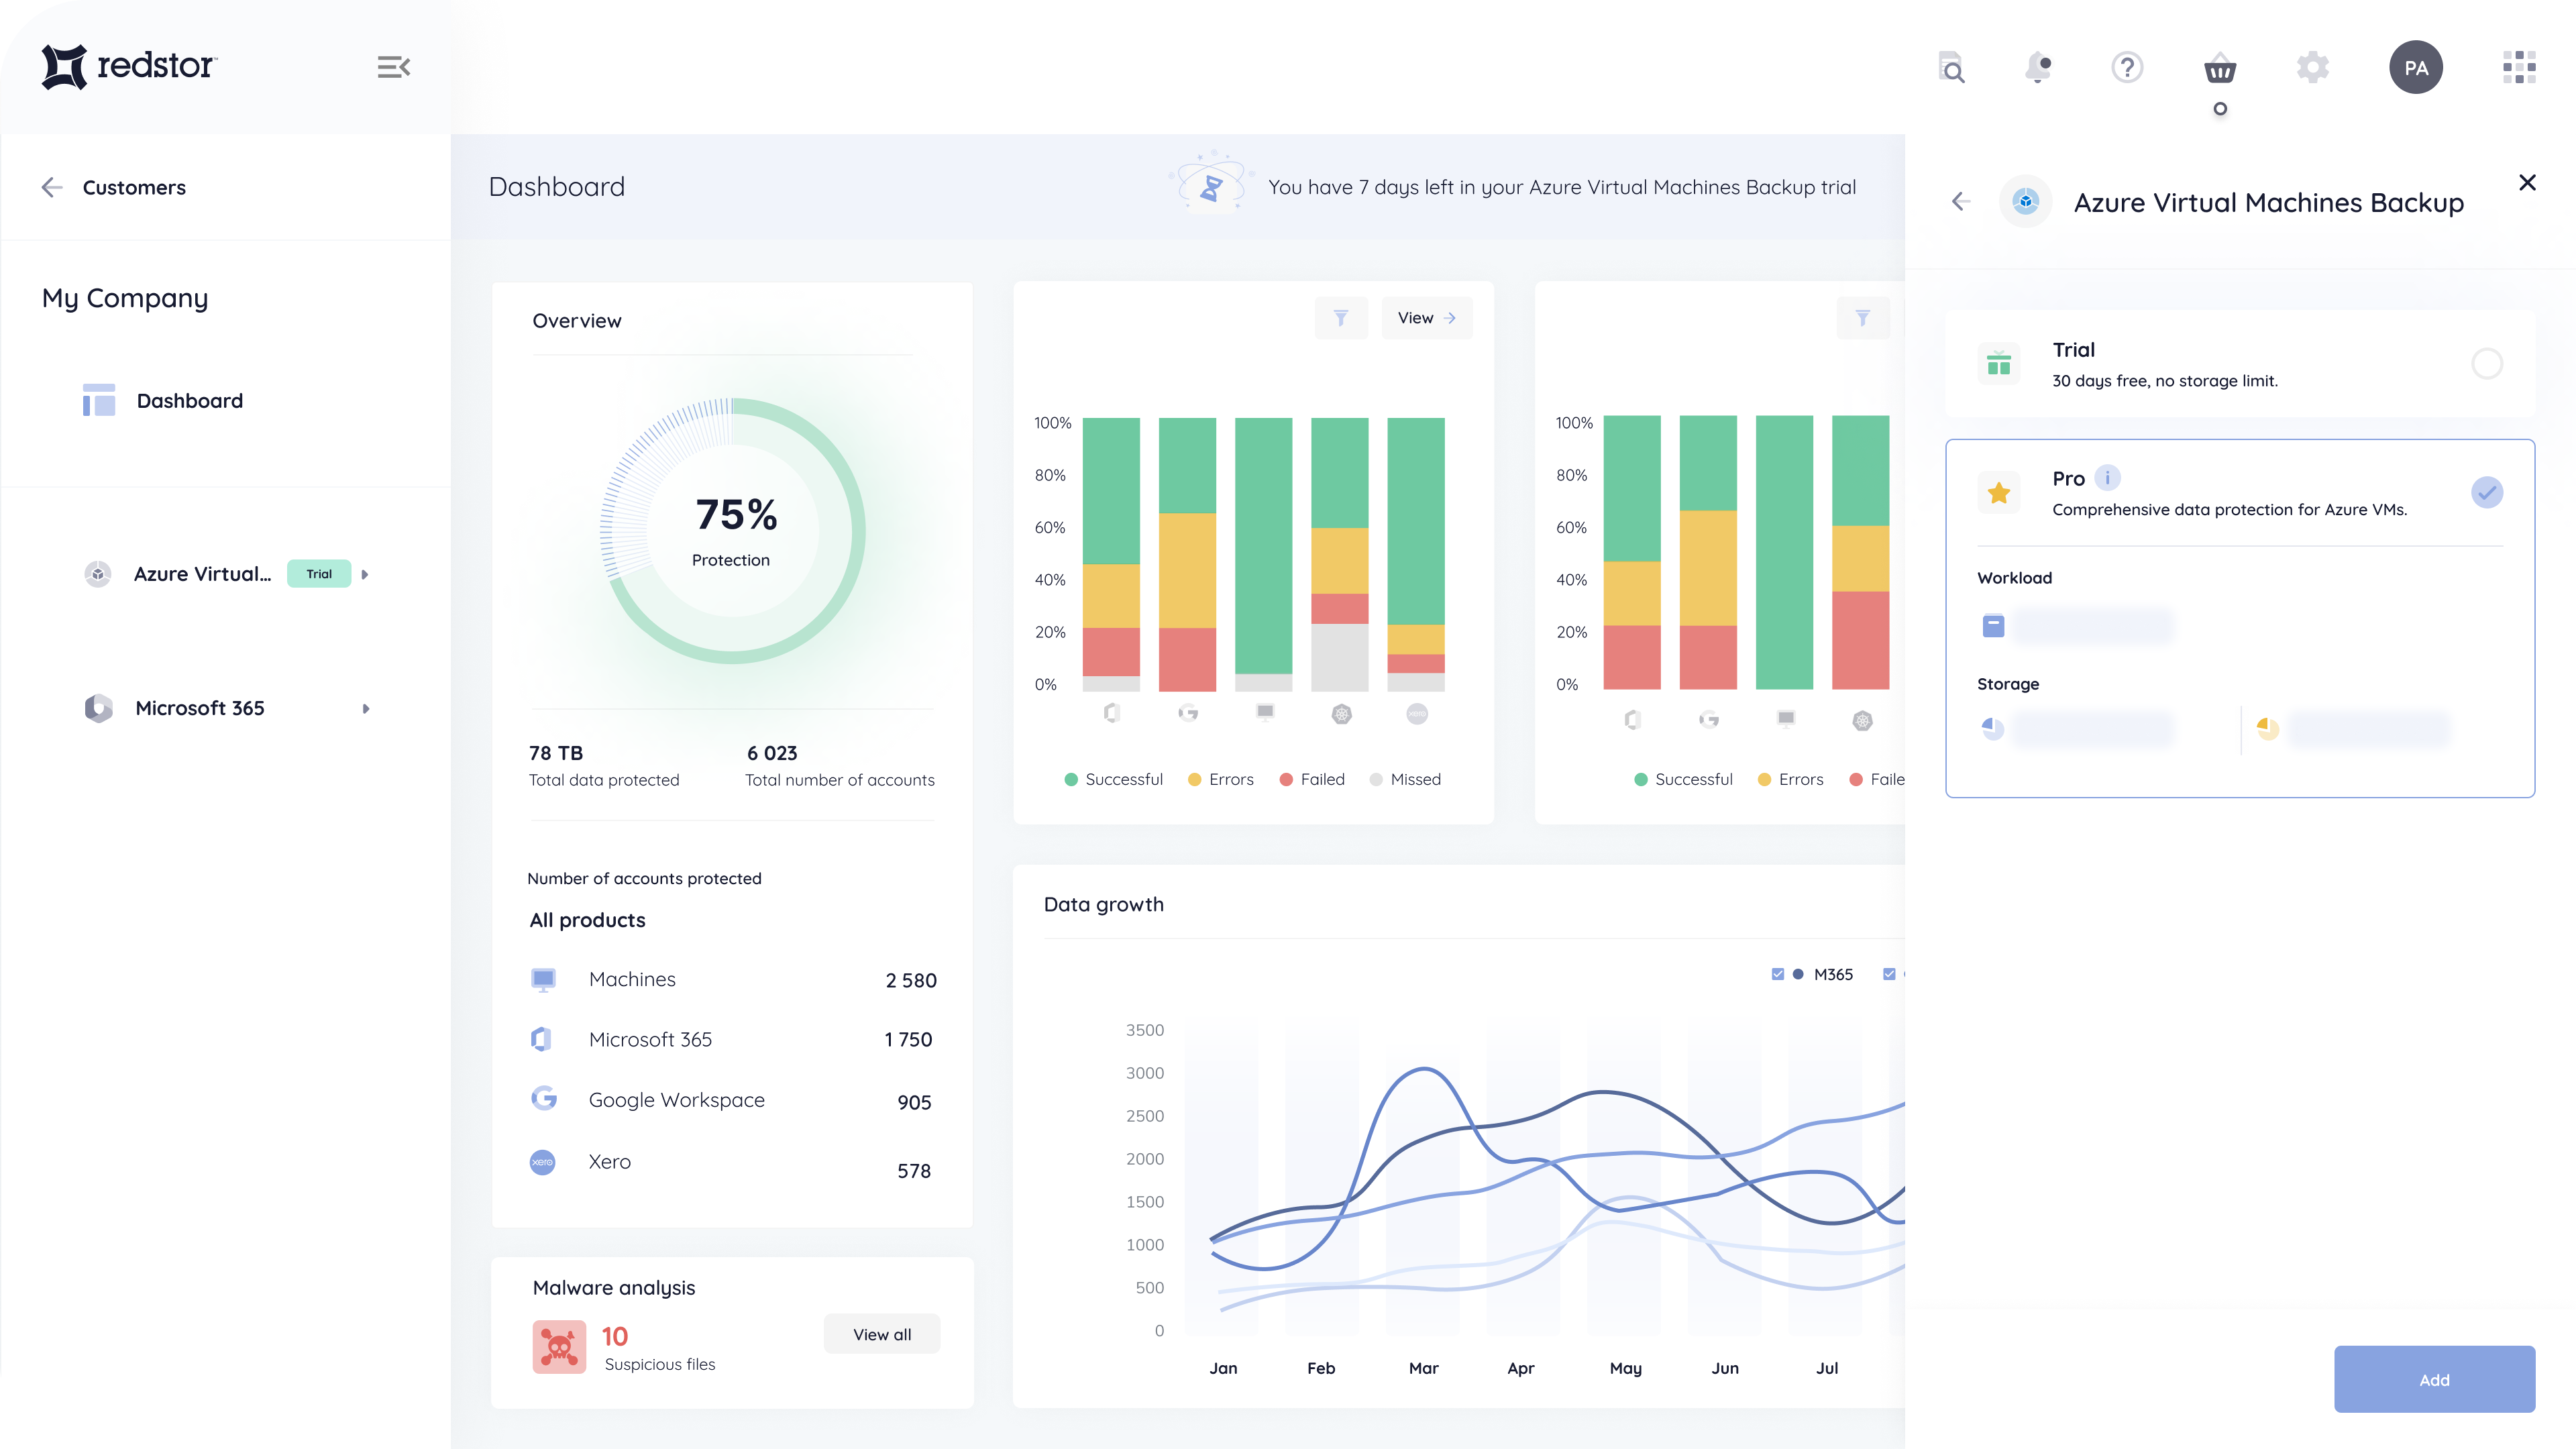Toggle Missed legend in first chart

coord(1405,779)
